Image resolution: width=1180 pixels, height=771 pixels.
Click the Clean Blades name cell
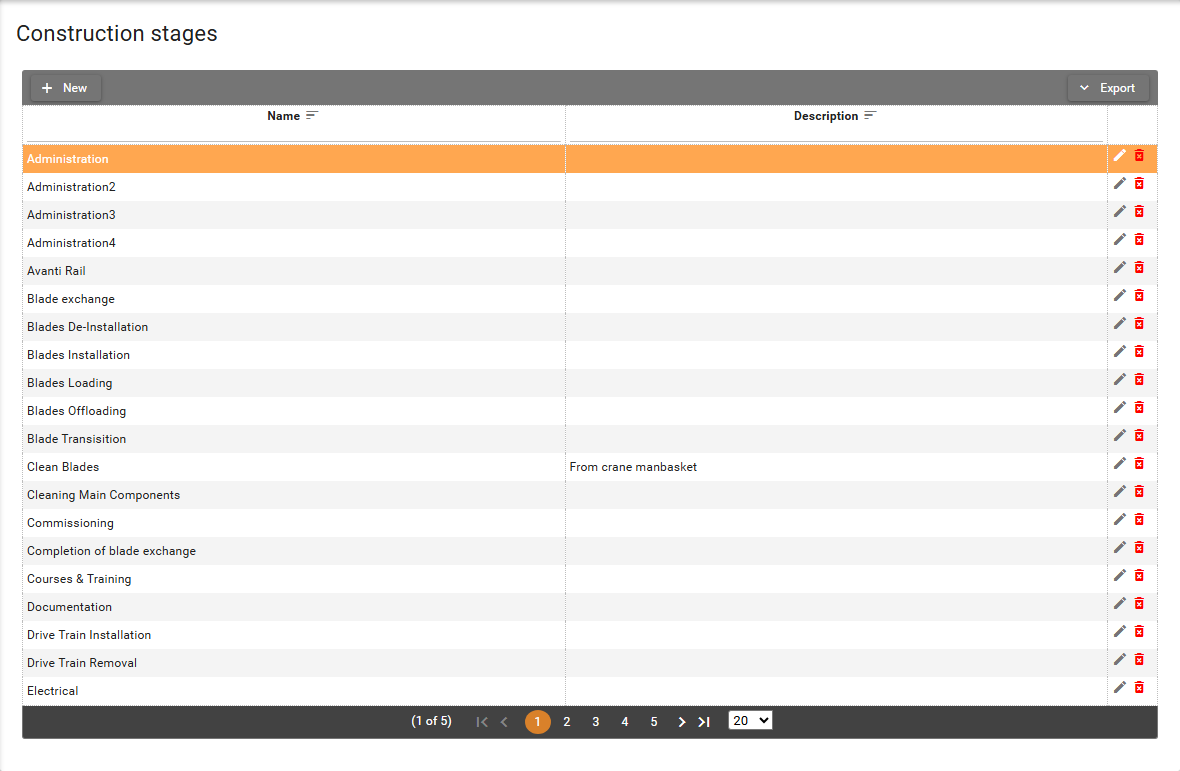(x=293, y=467)
